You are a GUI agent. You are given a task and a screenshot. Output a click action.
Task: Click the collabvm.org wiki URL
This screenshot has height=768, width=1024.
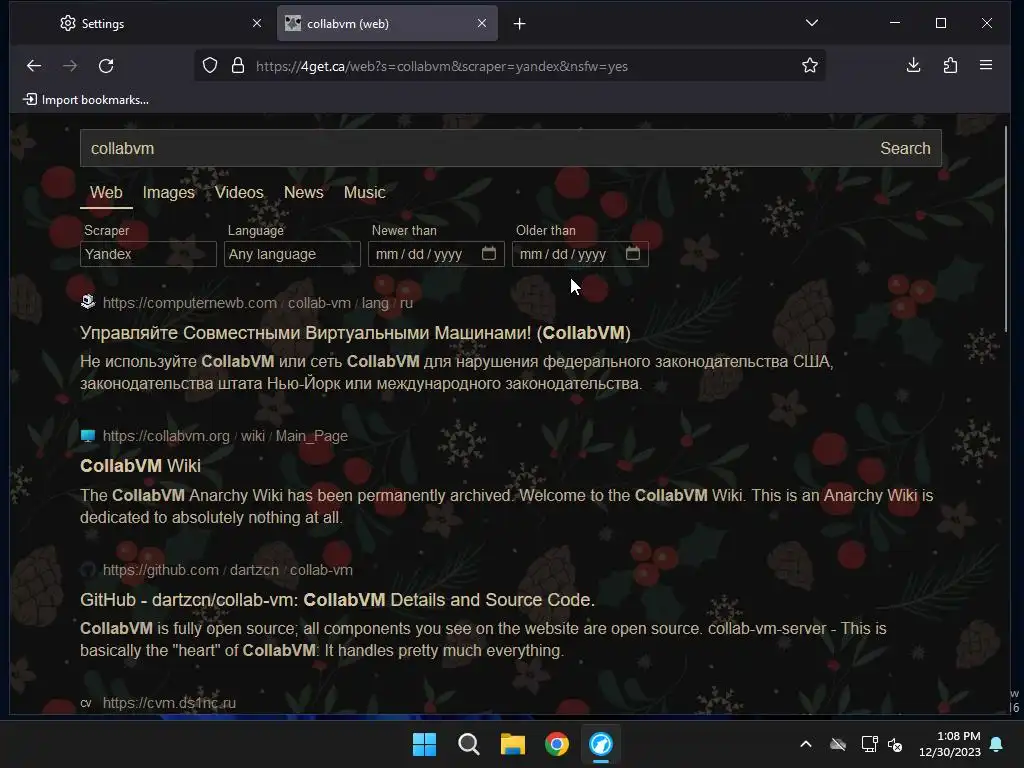[225, 436]
